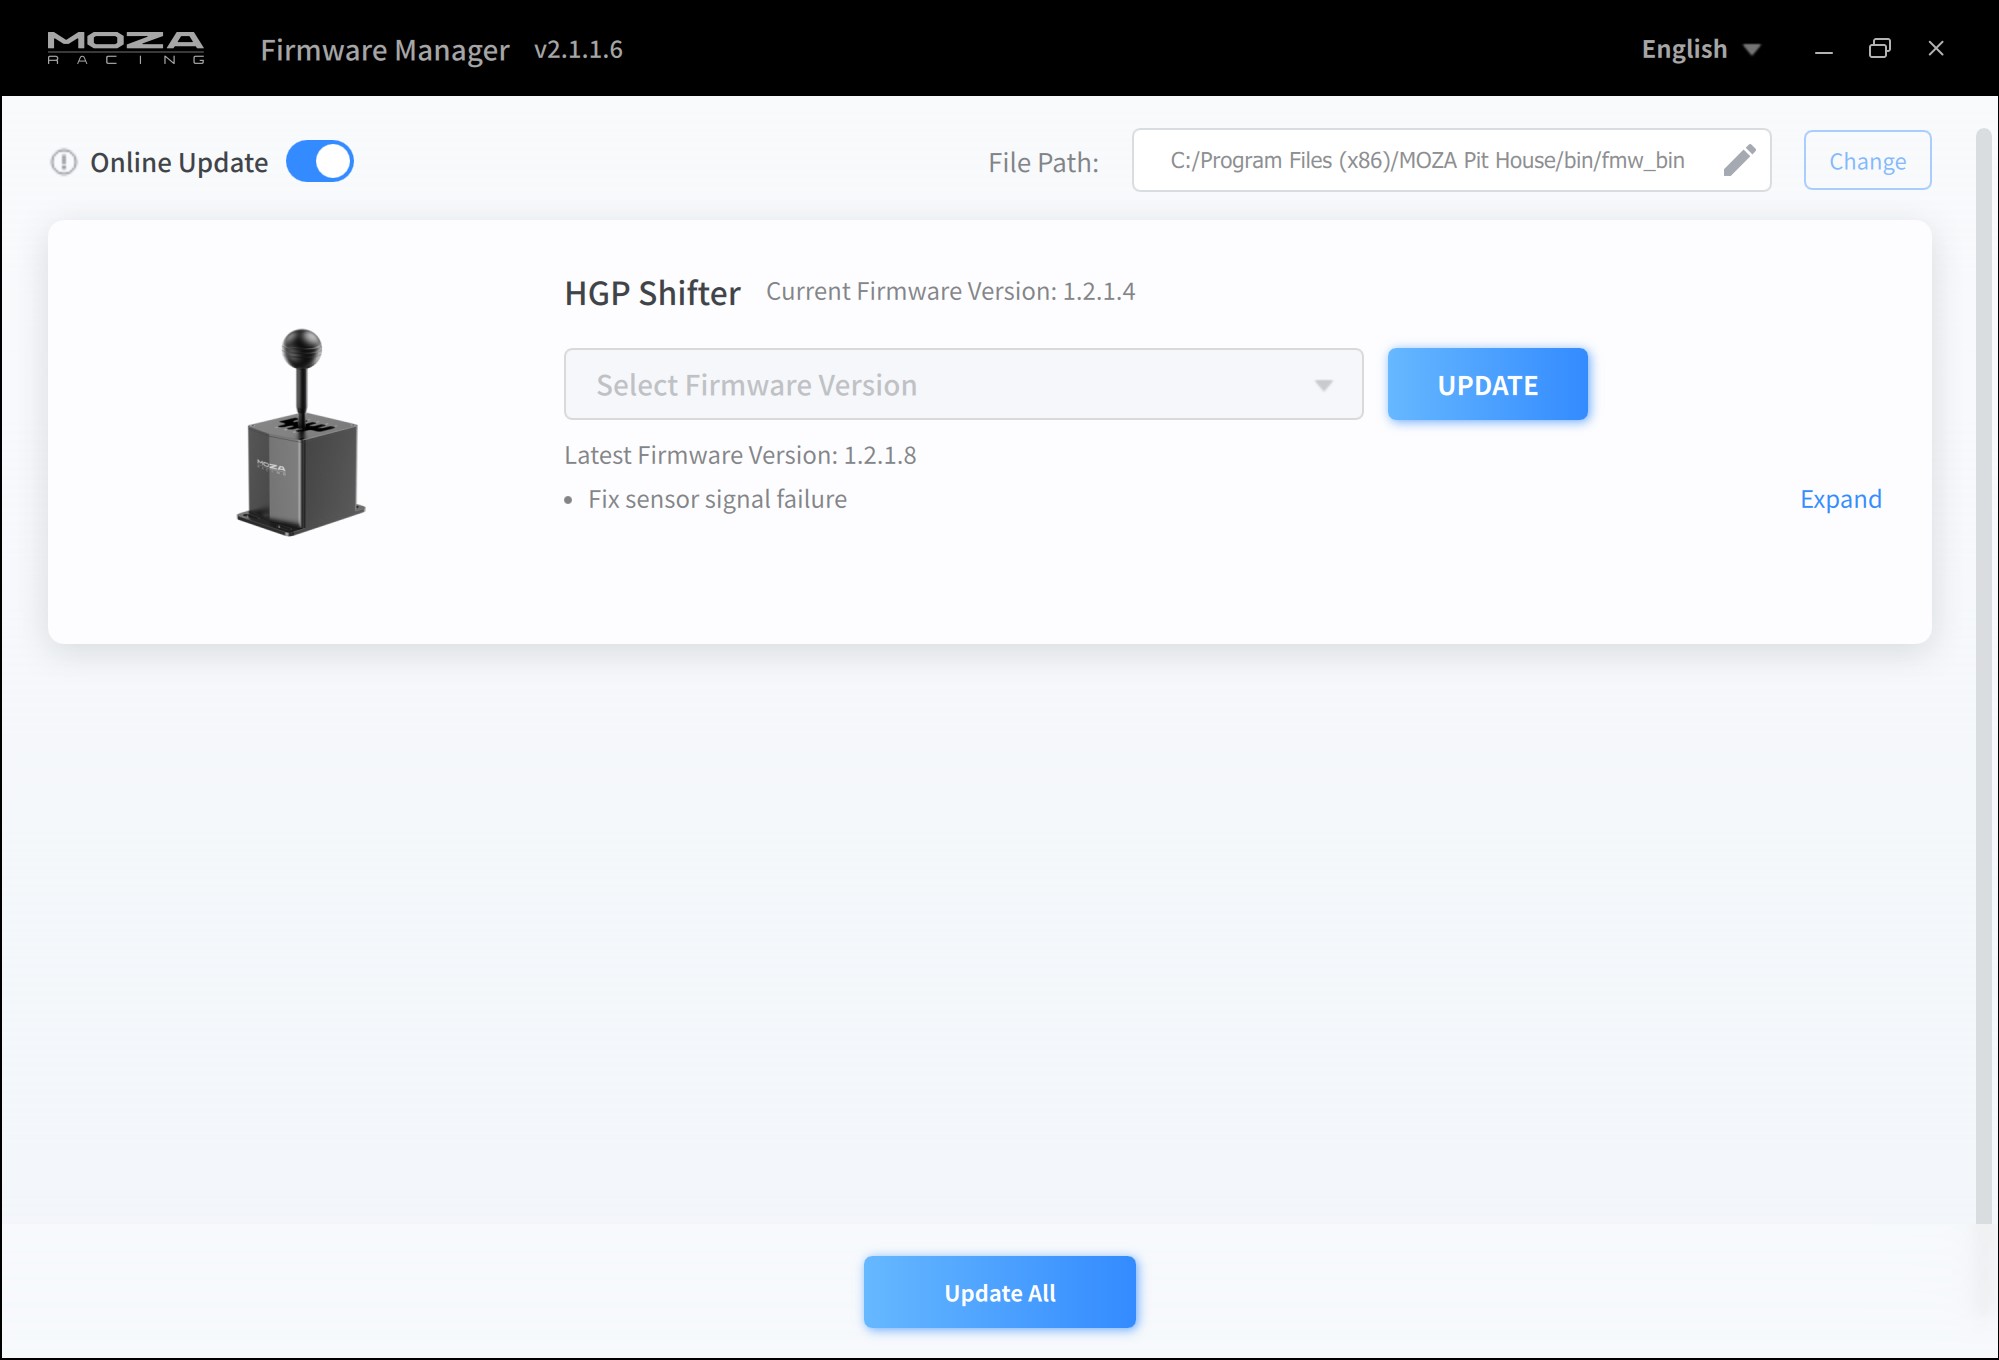
Task: Click the "Current Firmware Version: 1.2.1.4" text
Action: (x=951, y=291)
